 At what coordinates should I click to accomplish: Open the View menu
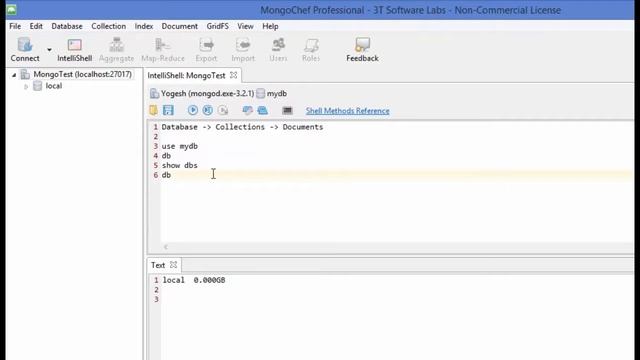[x=245, y=26]
